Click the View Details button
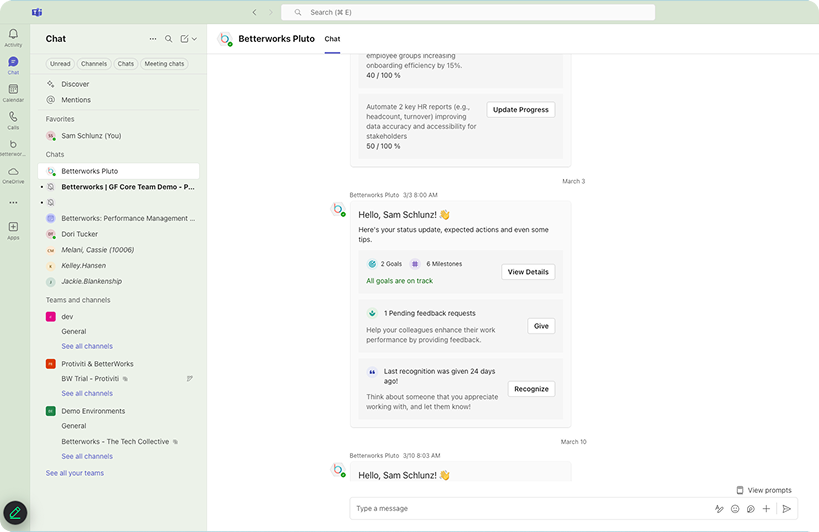This screenshot has height=532, width=819. pos(528,272)
